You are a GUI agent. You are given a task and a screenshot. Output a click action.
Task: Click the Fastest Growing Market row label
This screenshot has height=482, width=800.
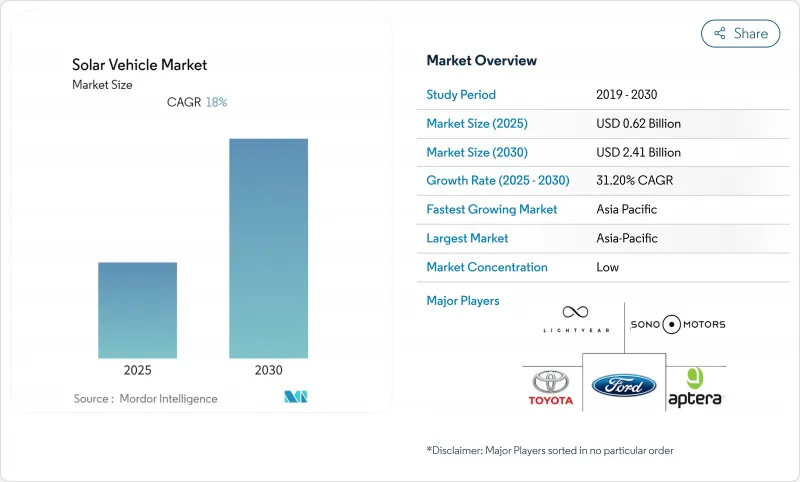click(x=492, y=210)
